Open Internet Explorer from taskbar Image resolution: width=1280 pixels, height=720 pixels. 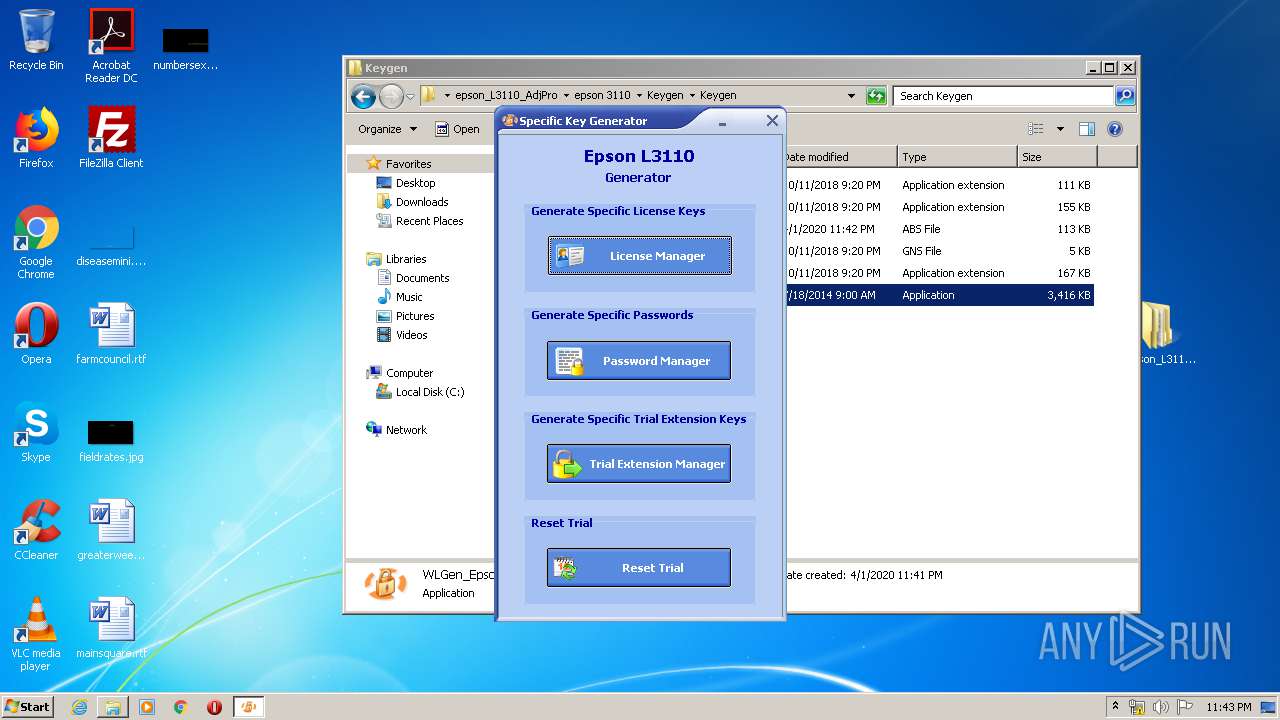[79, 707]
